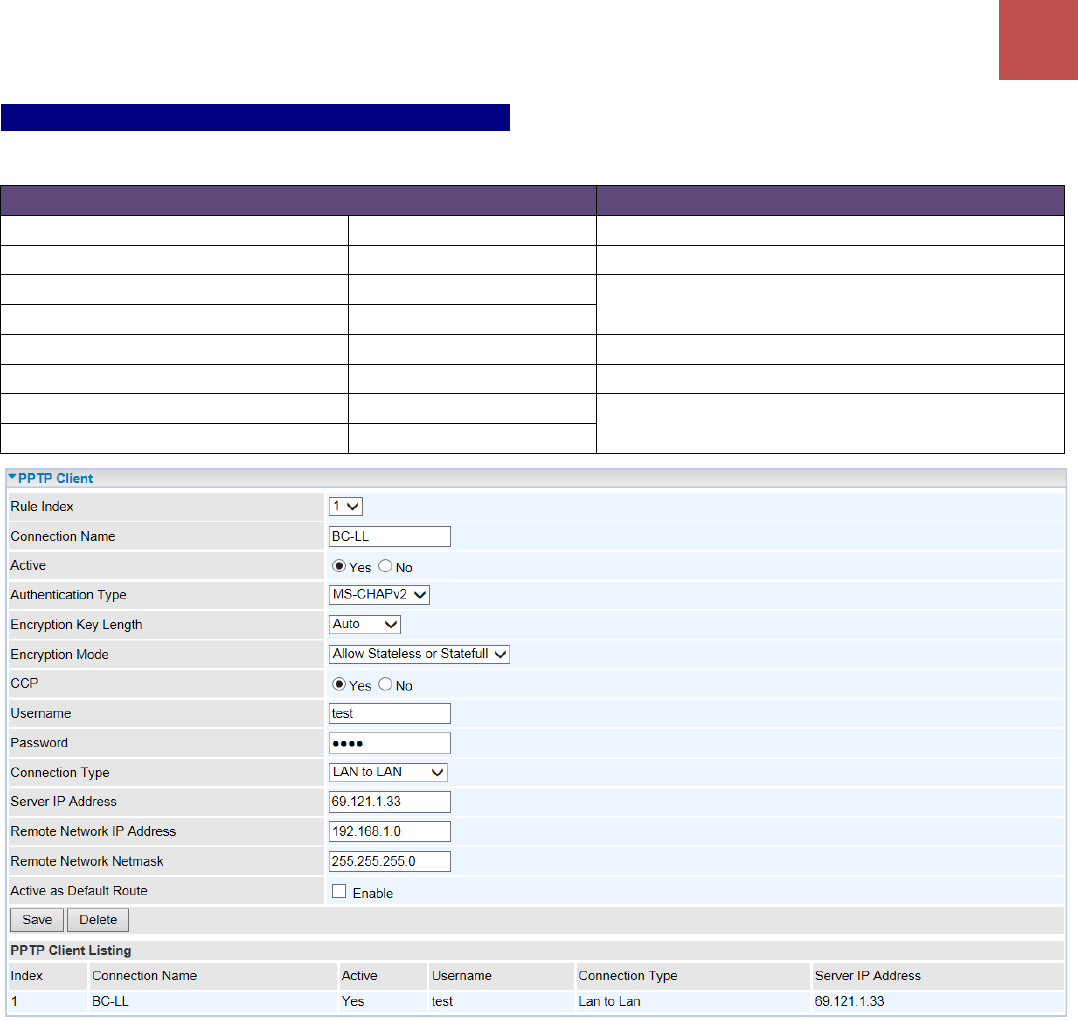Select BC-LL in the PPTP Client Listing
The height and width of the screenshot is (1021, 1078).
pyautogui.click(x=110, y=1002)
